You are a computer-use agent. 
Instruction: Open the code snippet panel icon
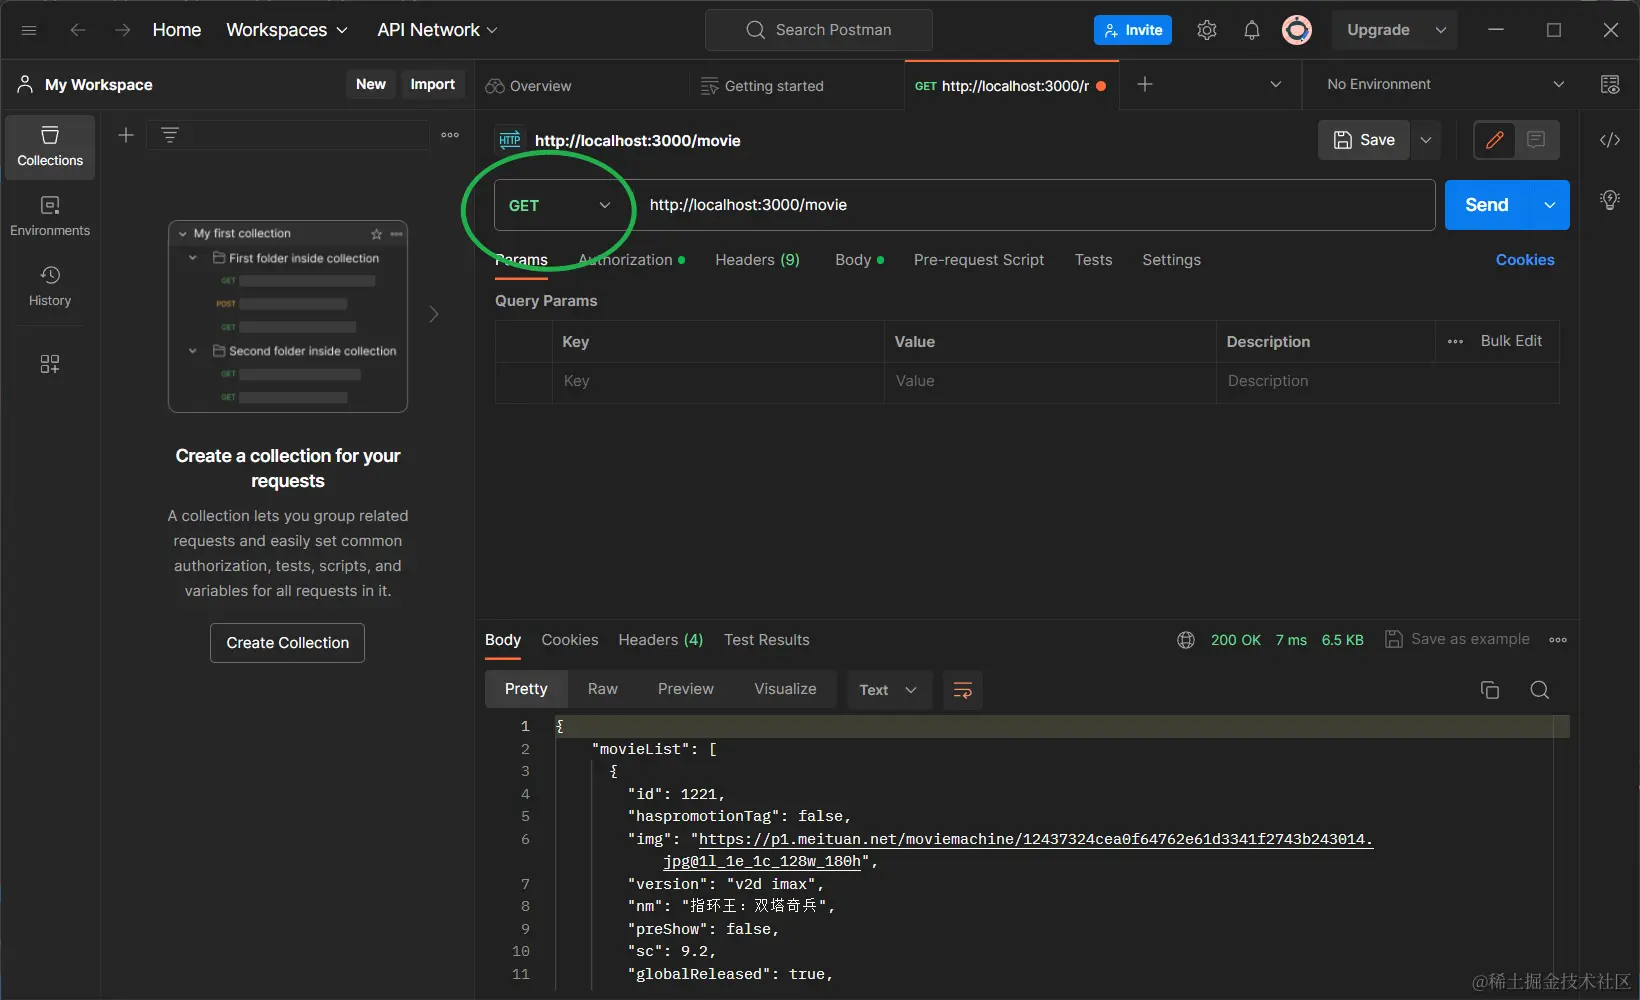point(1610,140)
